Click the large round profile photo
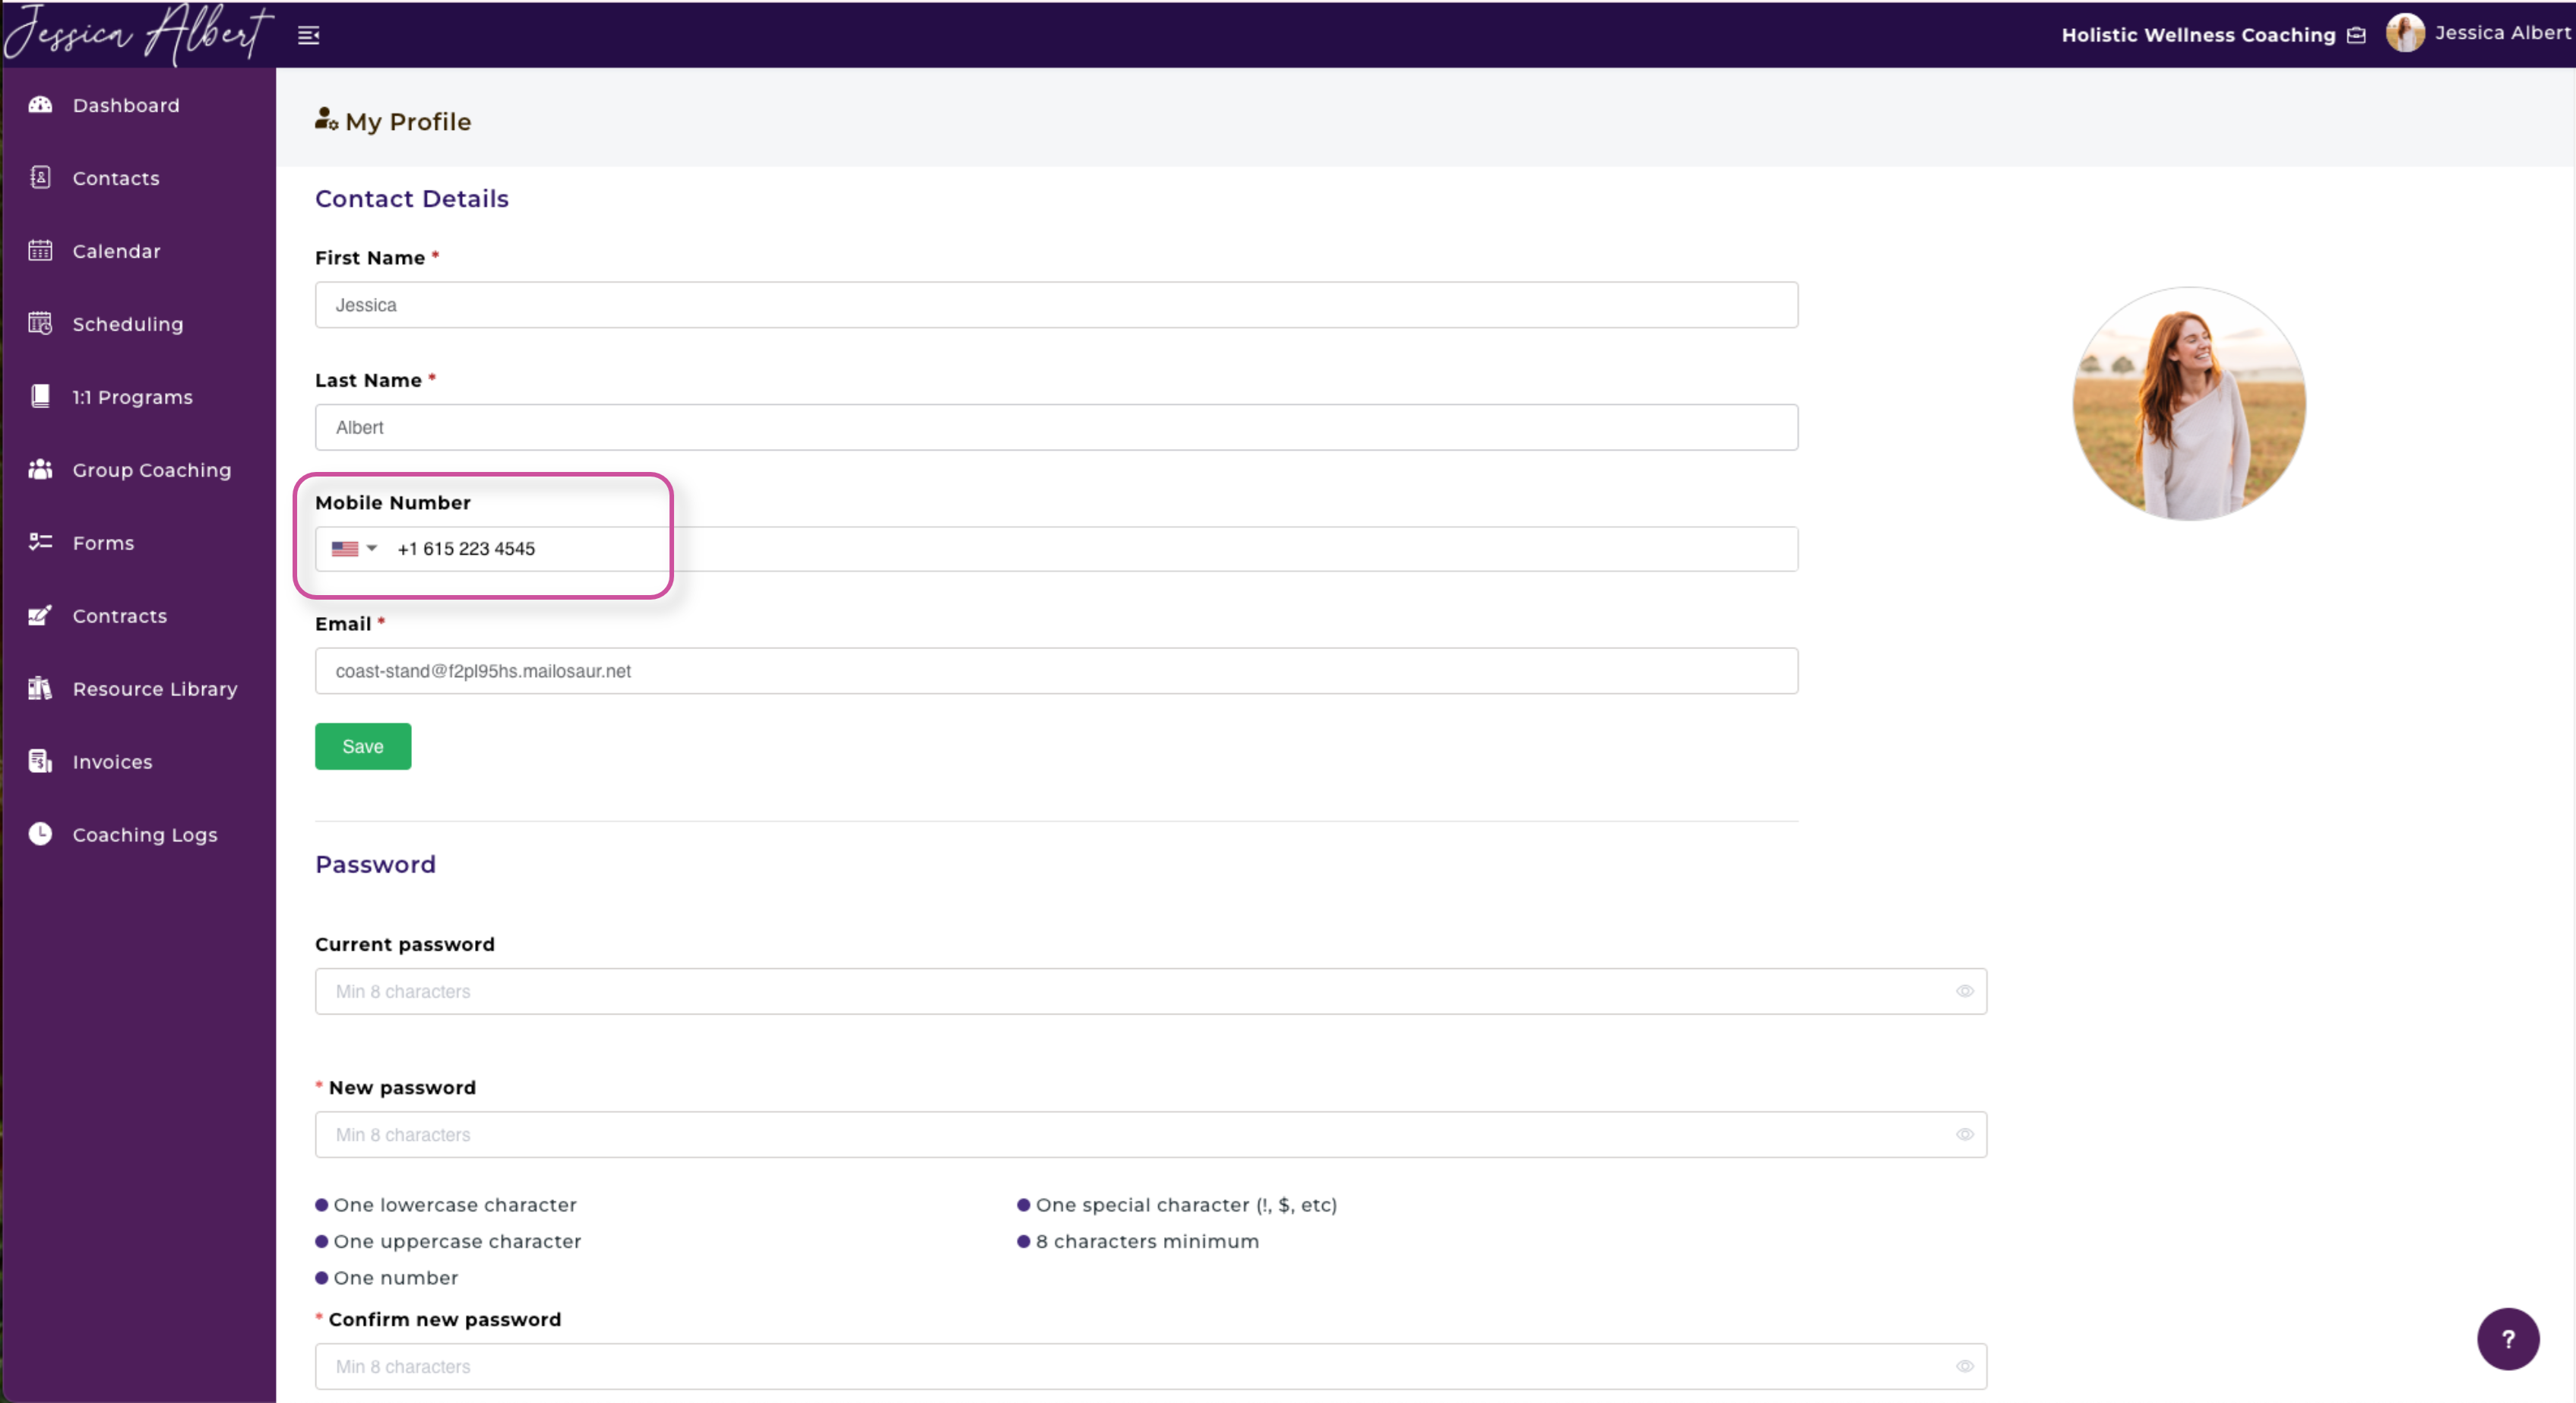 (2189, 404)
